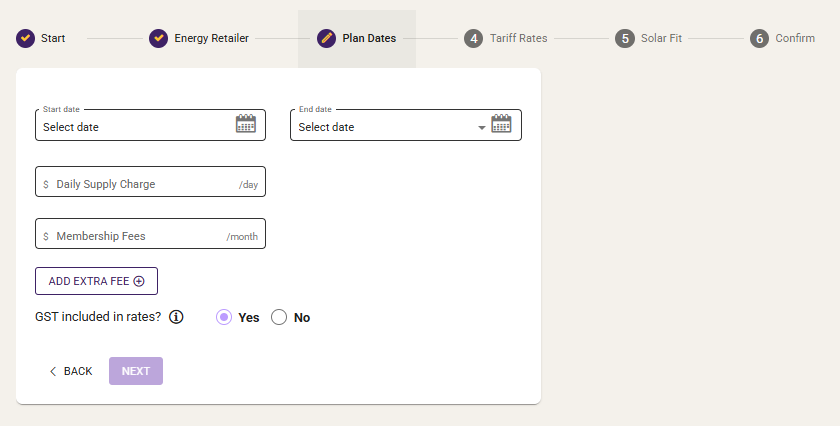This screenshot has height=426, width=840.
Task: Open the Start date select field
Action: point(151,125)
